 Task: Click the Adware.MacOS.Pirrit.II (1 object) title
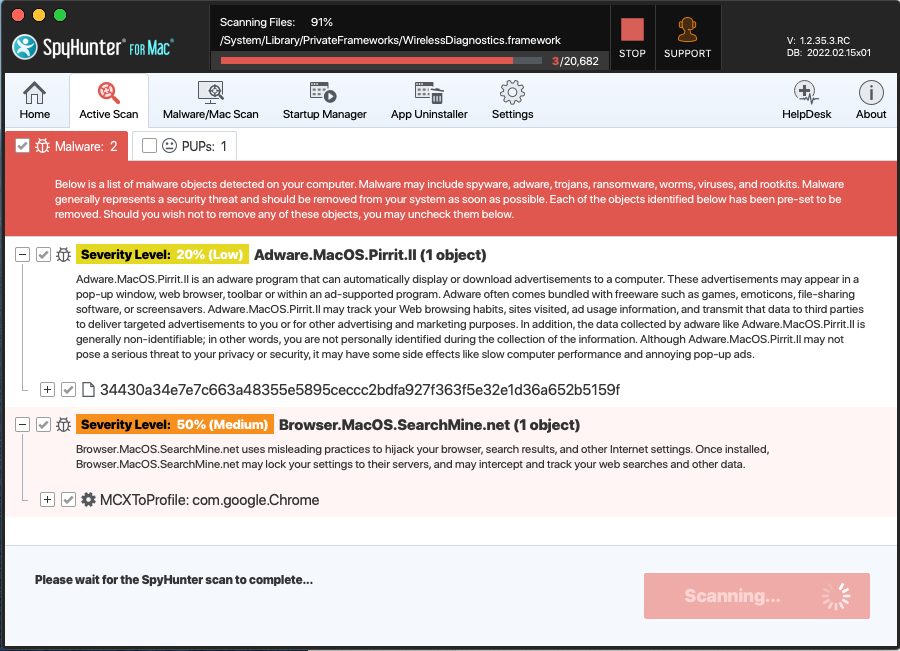pos(370,255)
